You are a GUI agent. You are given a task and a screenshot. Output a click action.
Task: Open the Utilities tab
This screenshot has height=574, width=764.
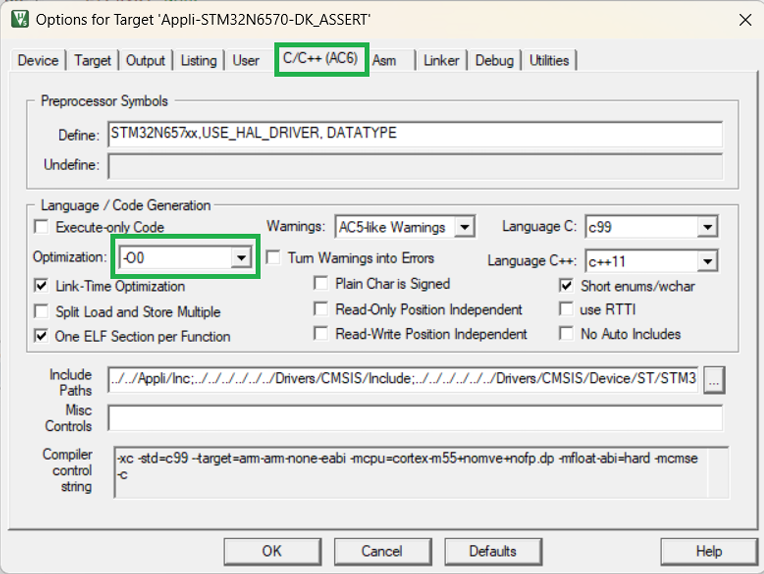(549, 60)
